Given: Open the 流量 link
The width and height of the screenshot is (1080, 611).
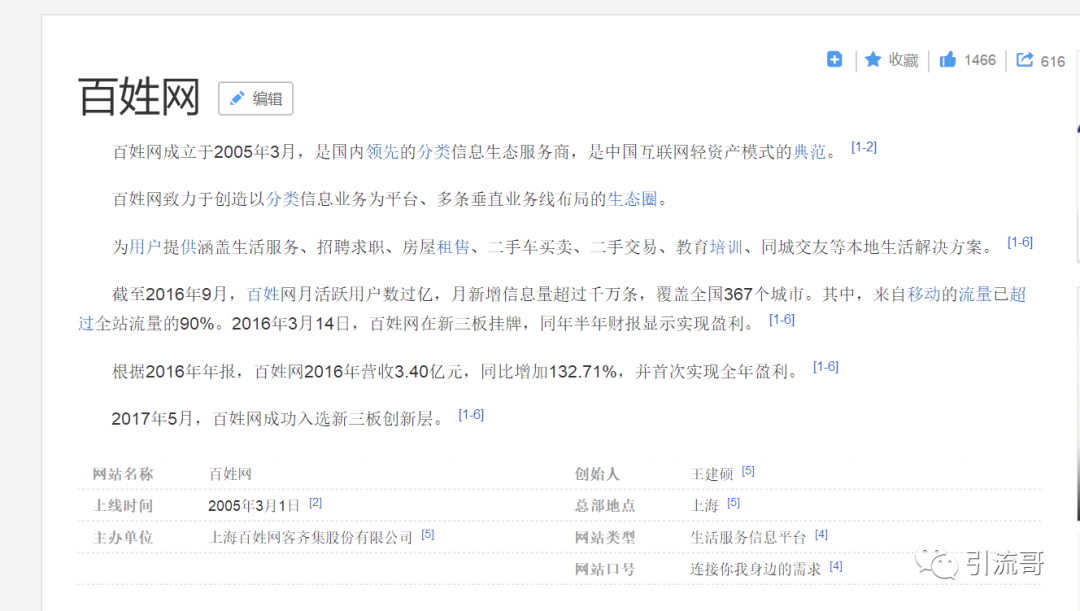Looking at the screenshot, I should coord(975,295).
